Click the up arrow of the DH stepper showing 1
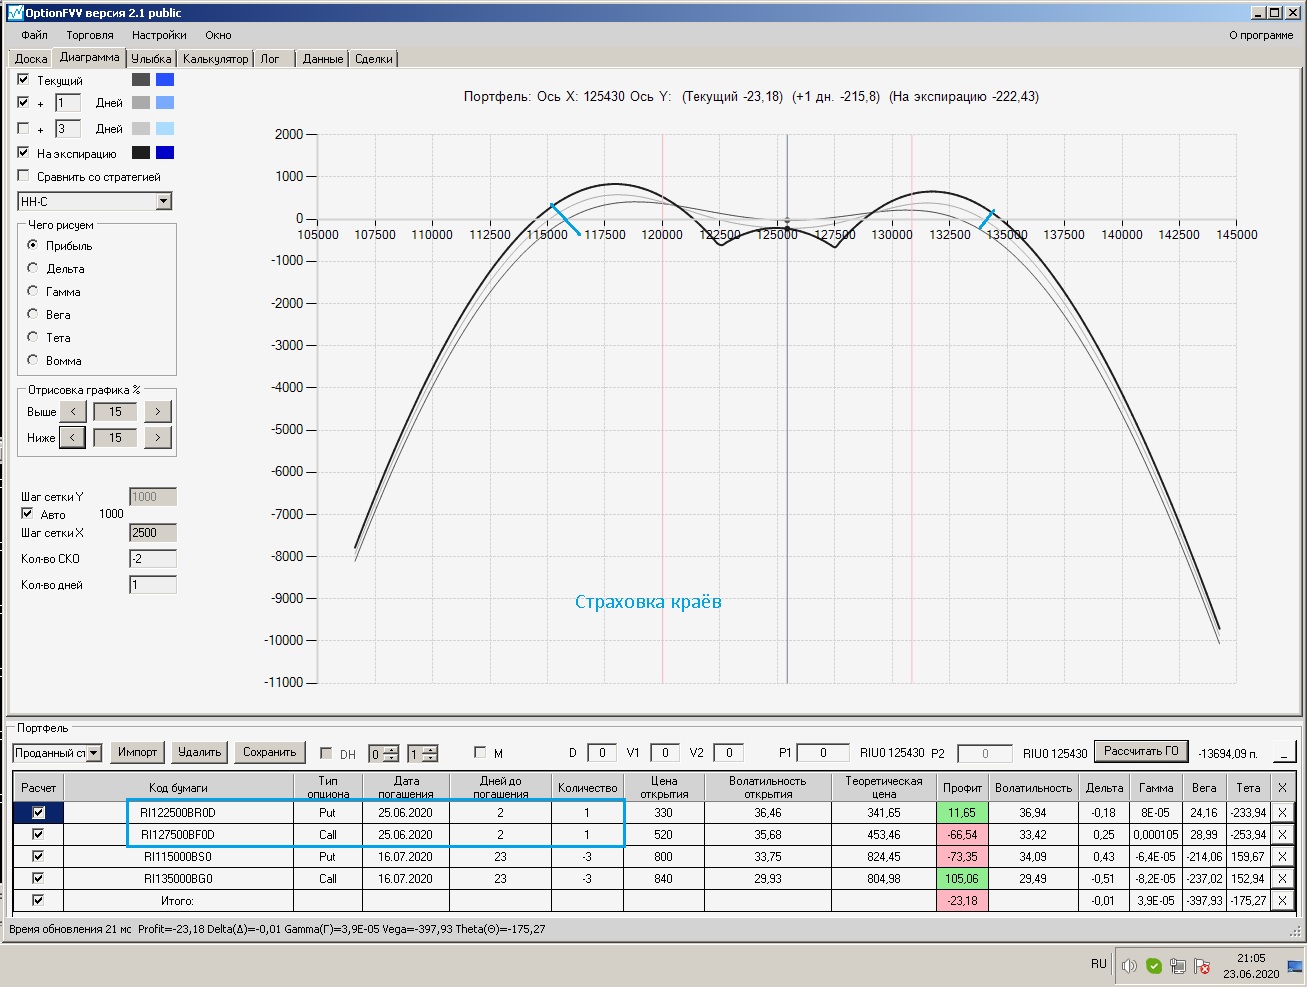Viewport: 1307px width, 987px height. click(429, 749)
